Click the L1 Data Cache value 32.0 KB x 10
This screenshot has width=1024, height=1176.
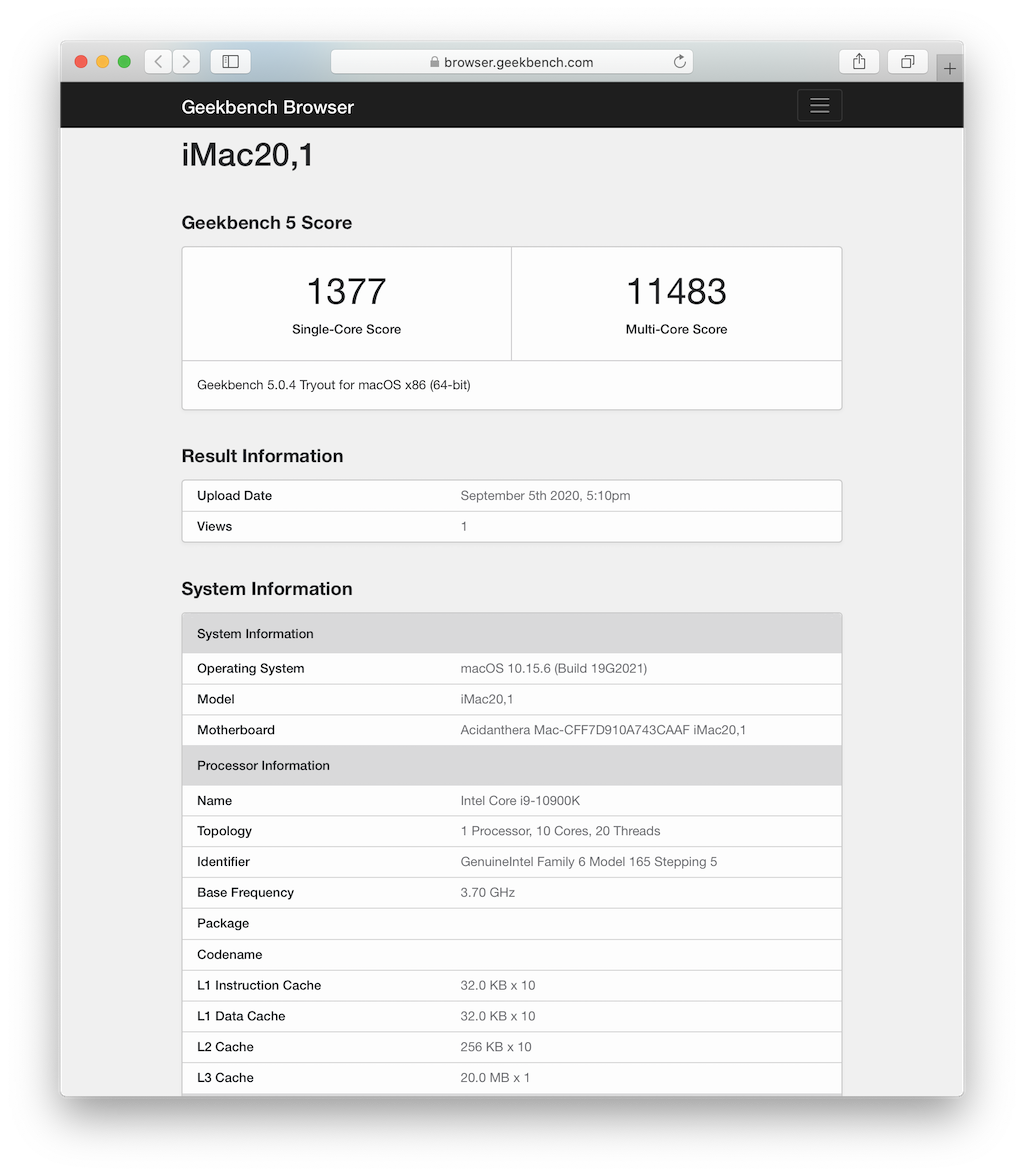[498, 1016]
